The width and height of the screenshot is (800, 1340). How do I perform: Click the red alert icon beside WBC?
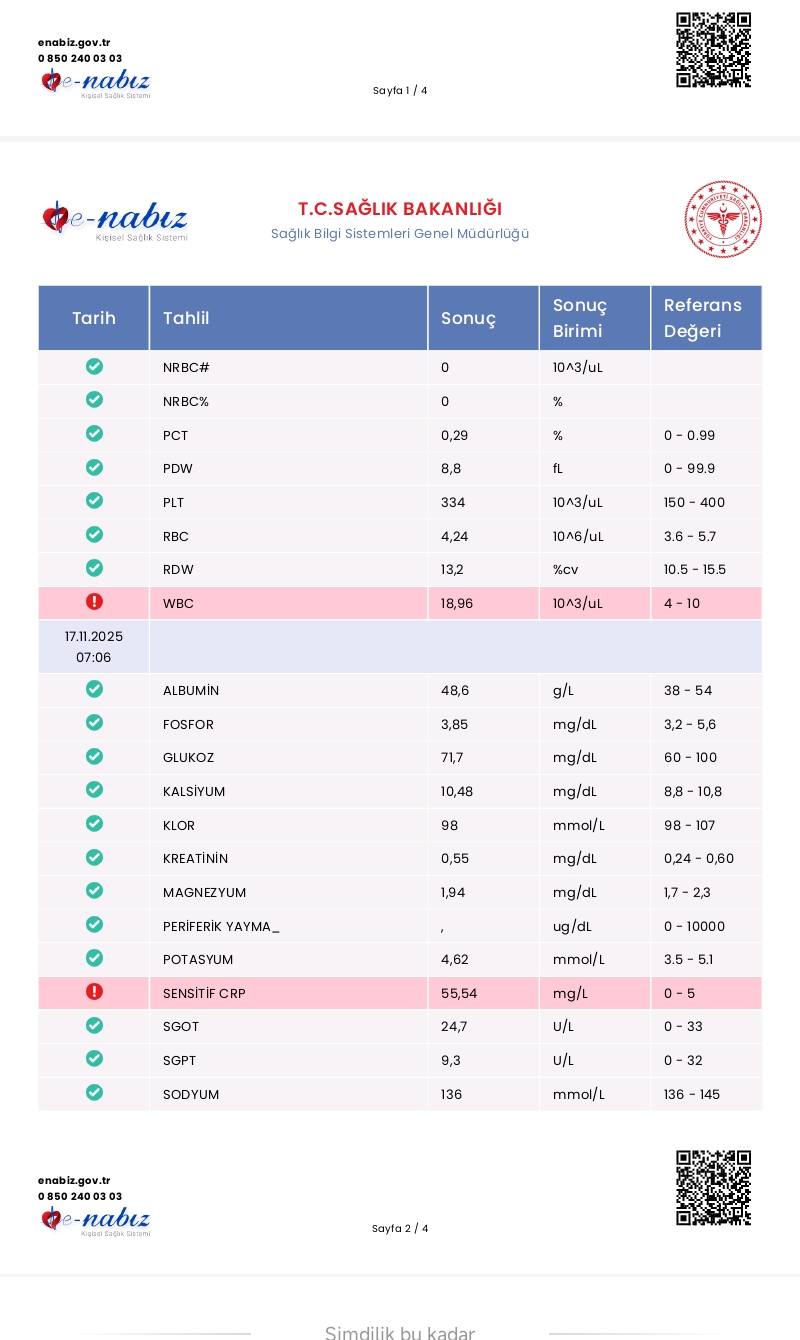pos(94,602)
